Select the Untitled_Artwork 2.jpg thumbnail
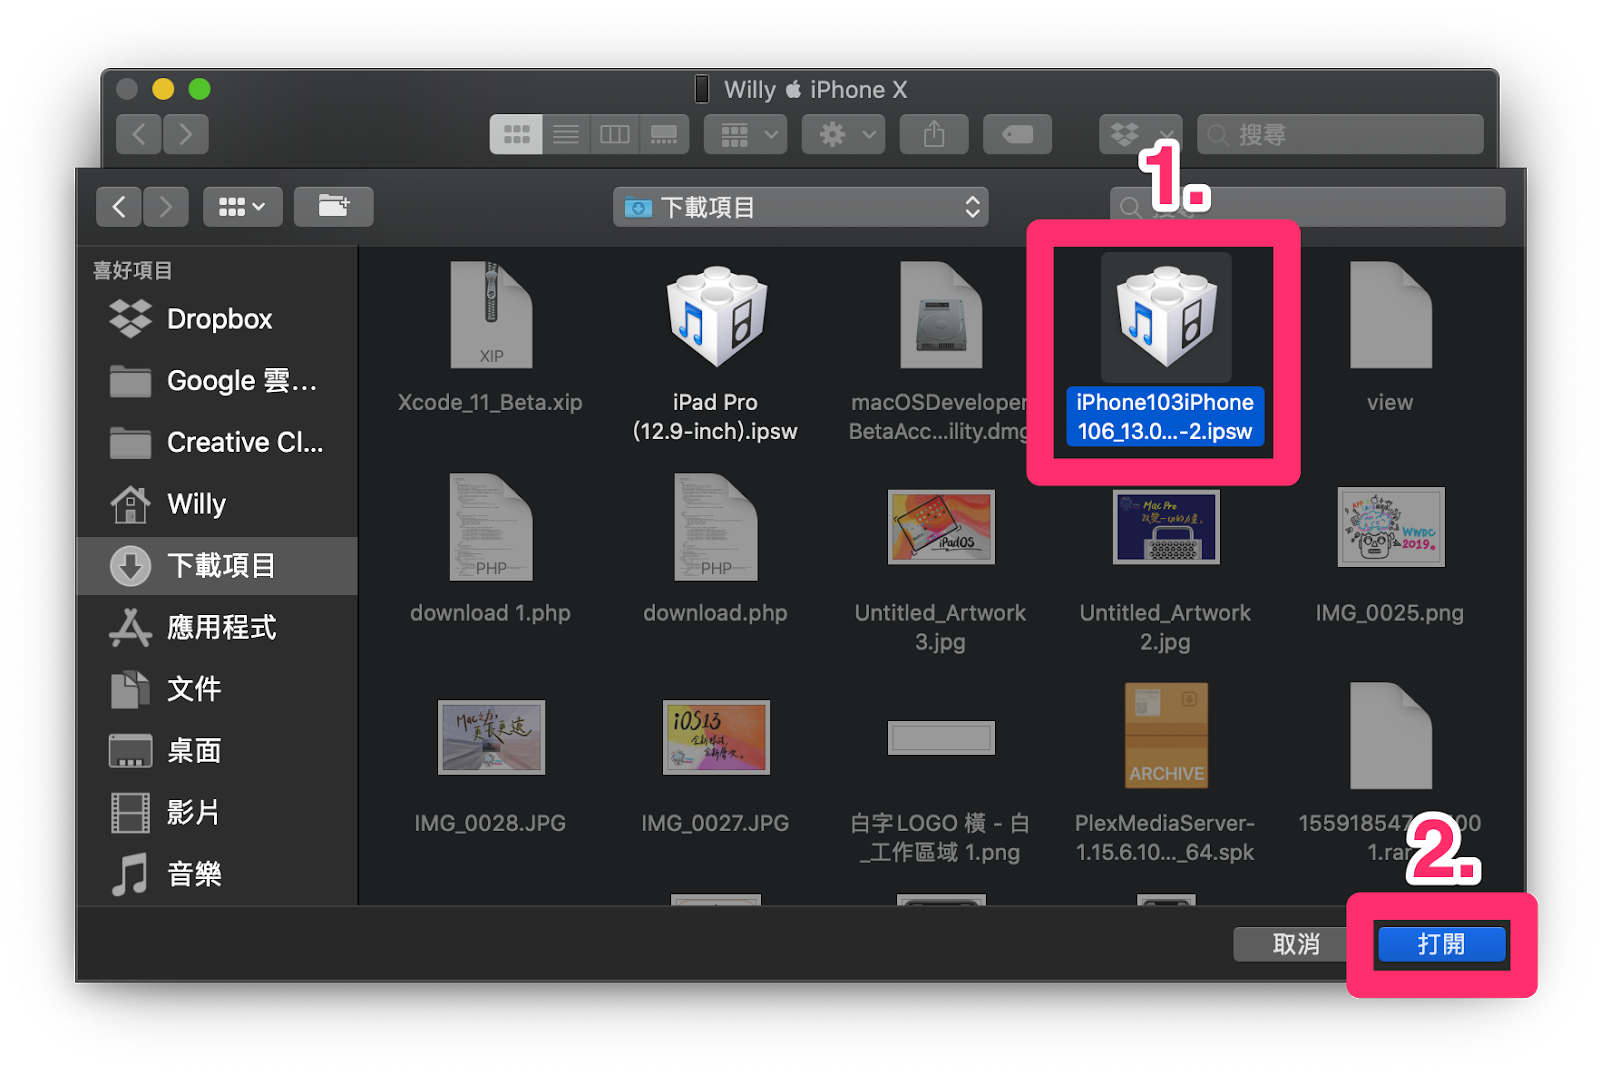 [1166, 527]
